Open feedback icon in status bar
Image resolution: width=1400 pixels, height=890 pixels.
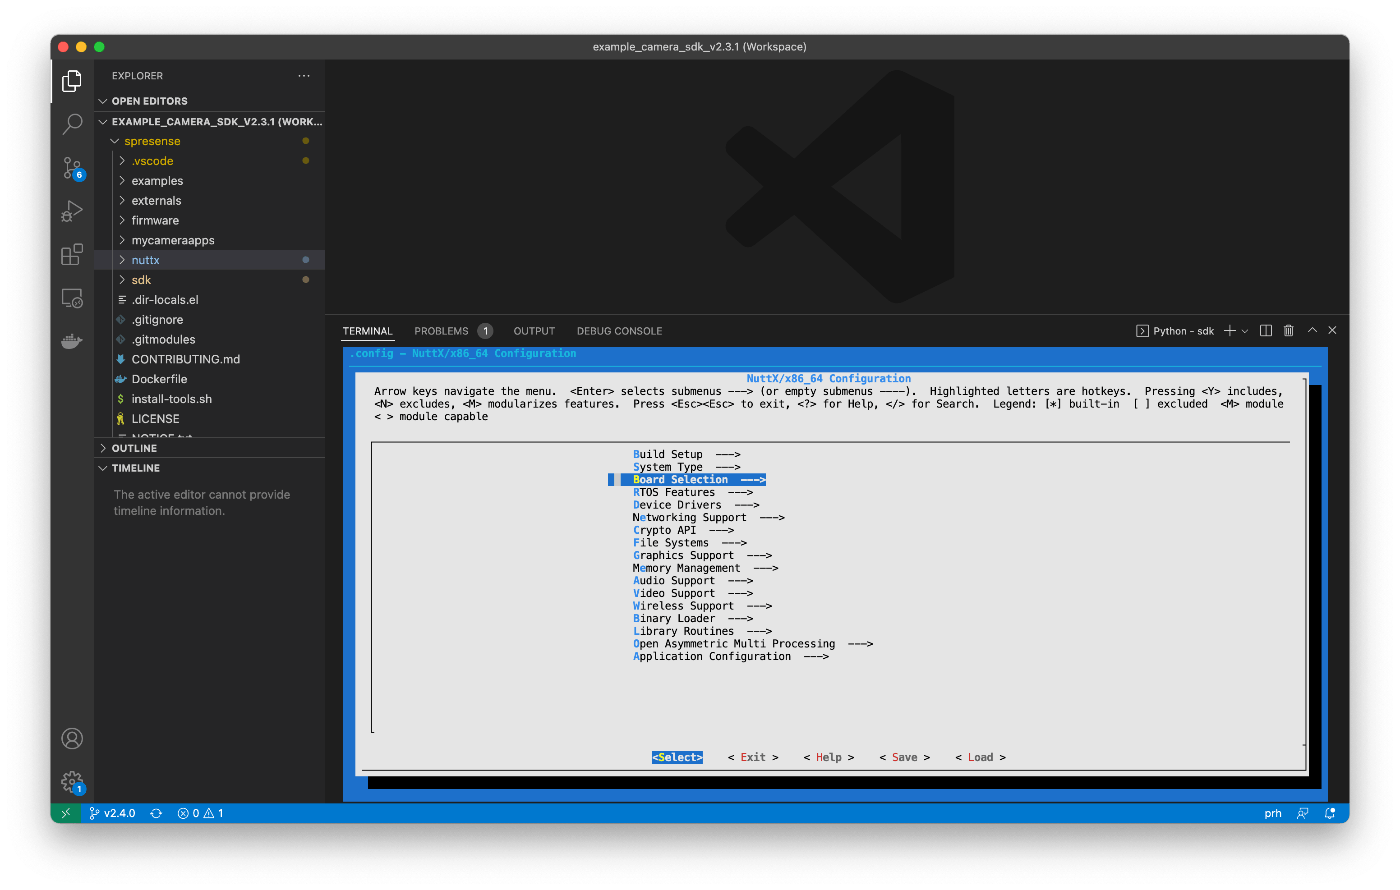point(1303,813)
